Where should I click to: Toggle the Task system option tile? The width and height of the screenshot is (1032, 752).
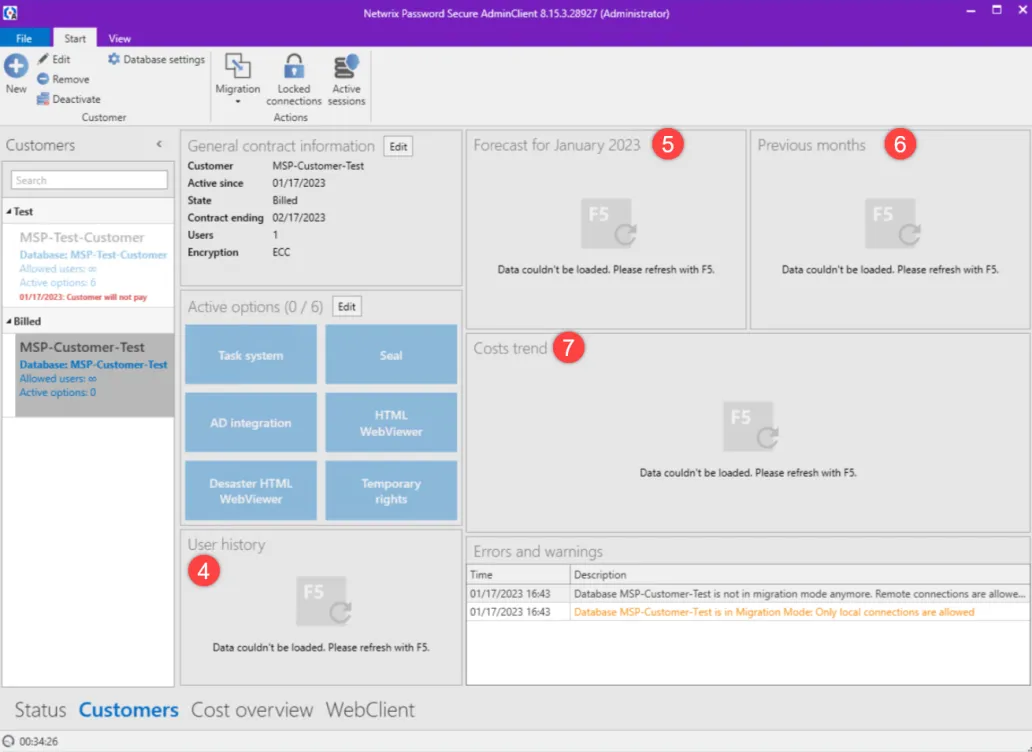pyautogui.click(x=251, y=355)
